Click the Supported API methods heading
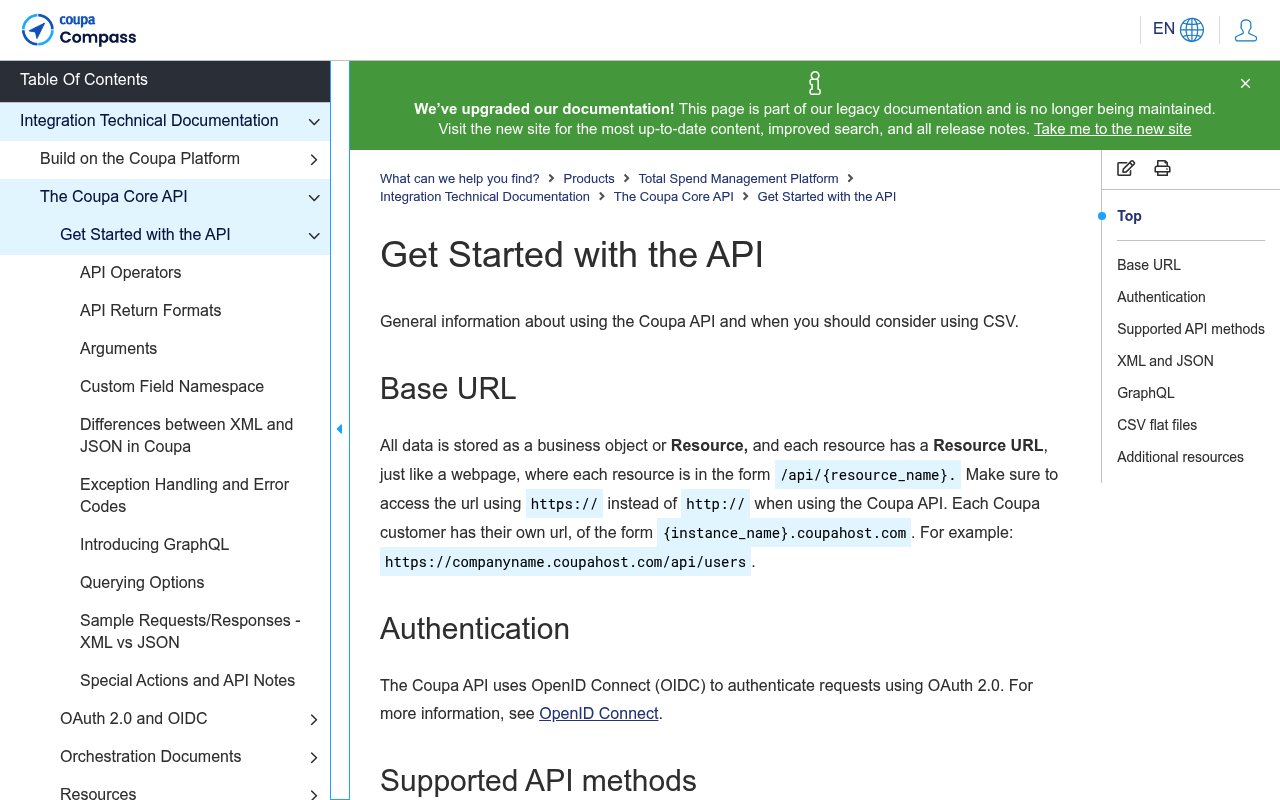The width and height of the screenshot is (1280, 800). click(538, 780)
